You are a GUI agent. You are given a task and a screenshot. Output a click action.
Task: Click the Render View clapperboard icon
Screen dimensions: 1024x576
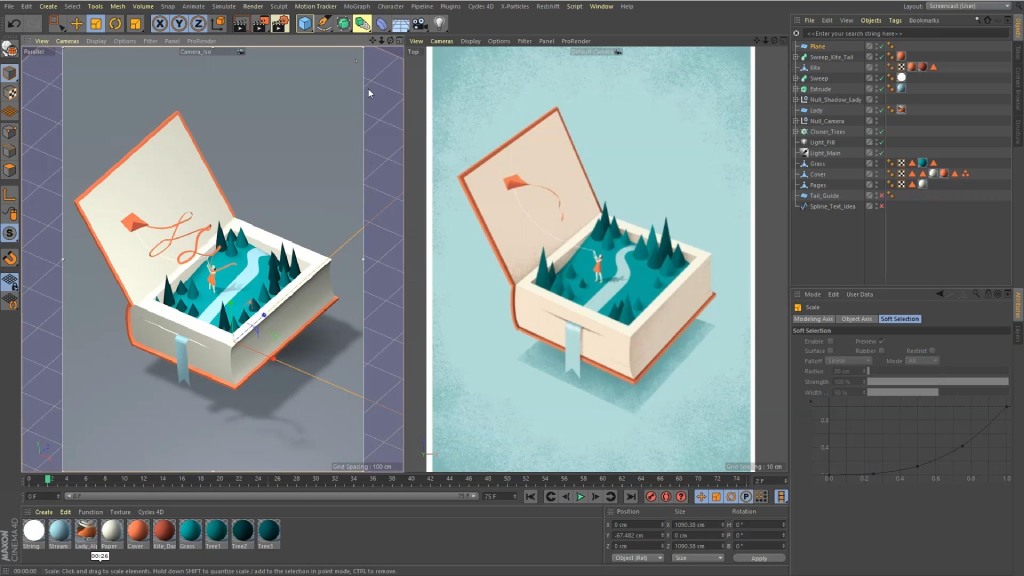click(x=240, y=23)
